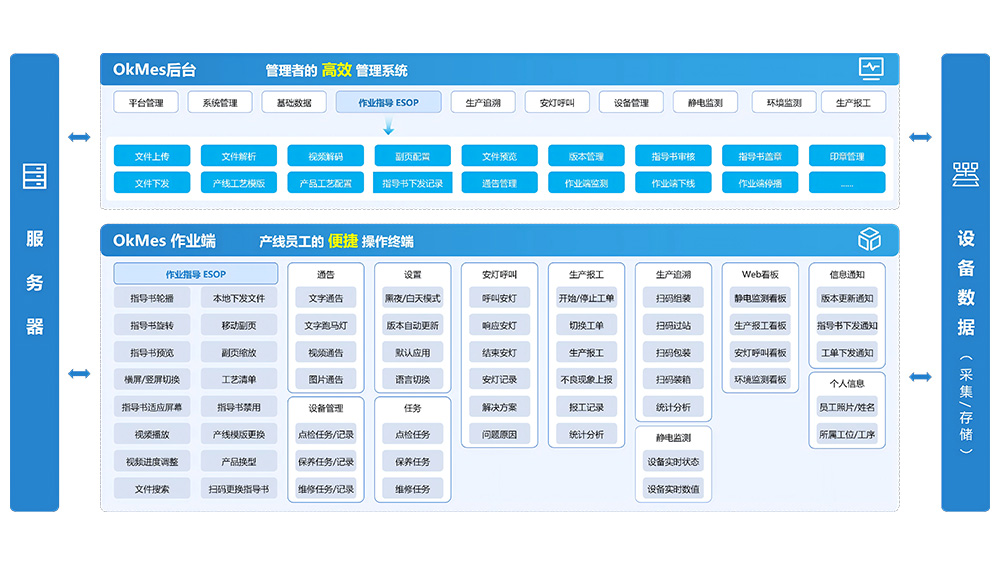This screenshot has height=565, width=1000.
Task: Click 所属工位/工序
Action: pos(847,434)
